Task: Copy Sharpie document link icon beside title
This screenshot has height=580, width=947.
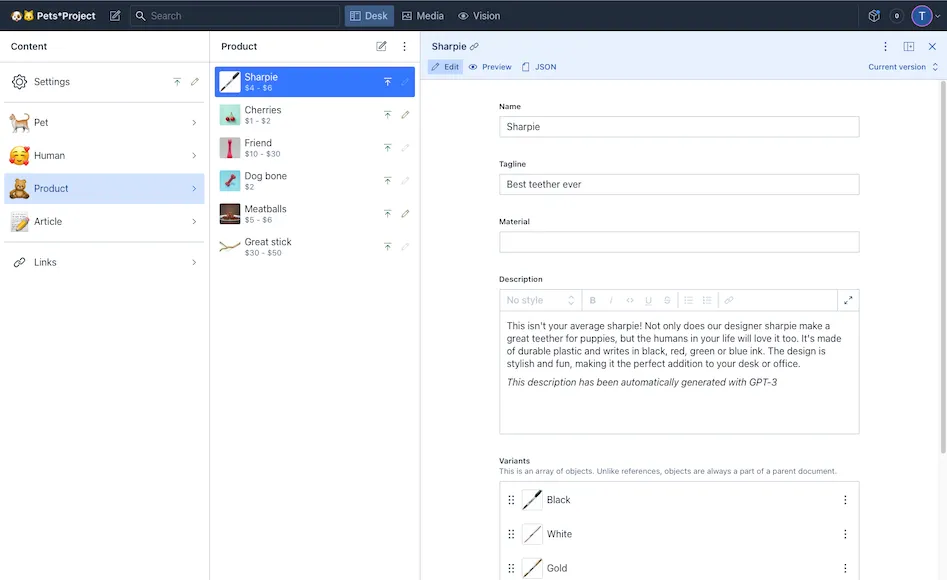Action: pos(474,46)
